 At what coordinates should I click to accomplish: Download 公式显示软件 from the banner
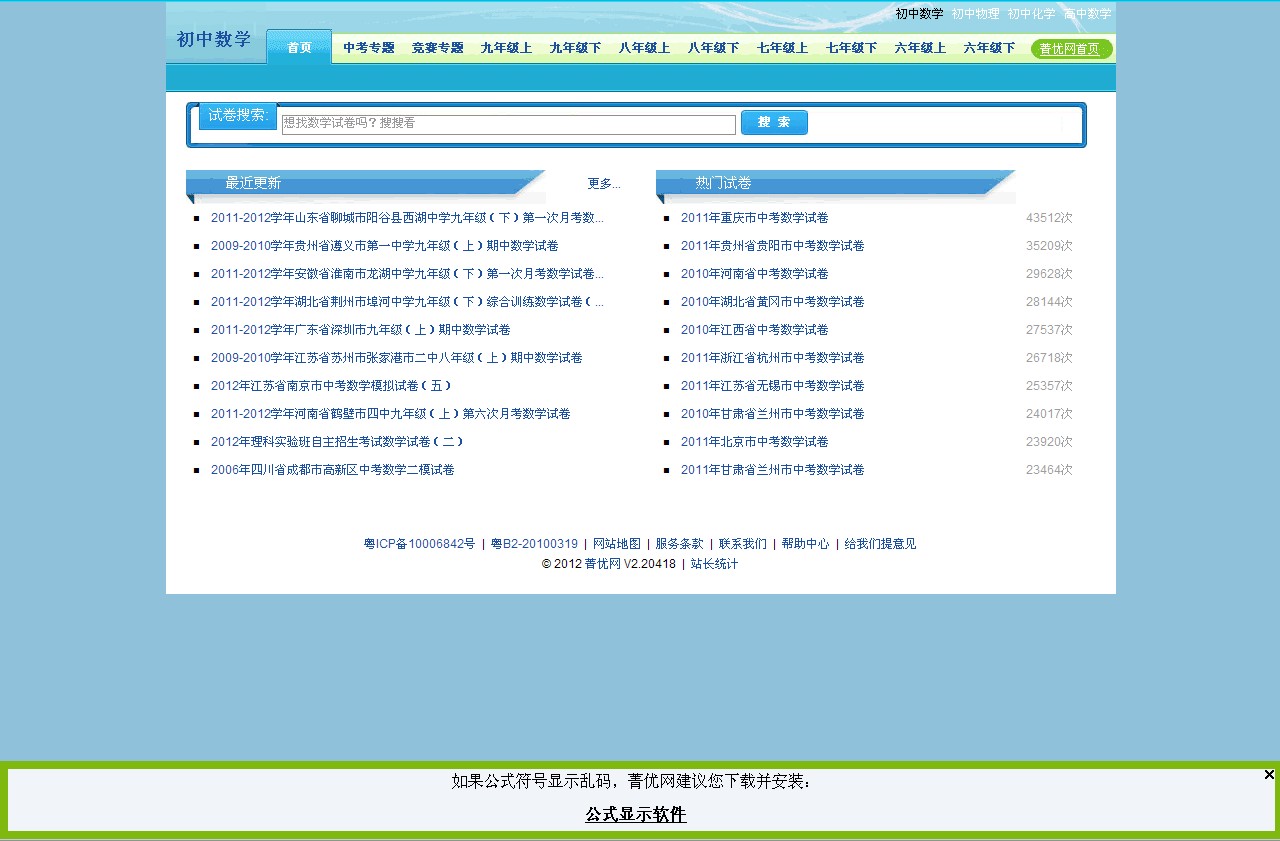pos(636,815)
